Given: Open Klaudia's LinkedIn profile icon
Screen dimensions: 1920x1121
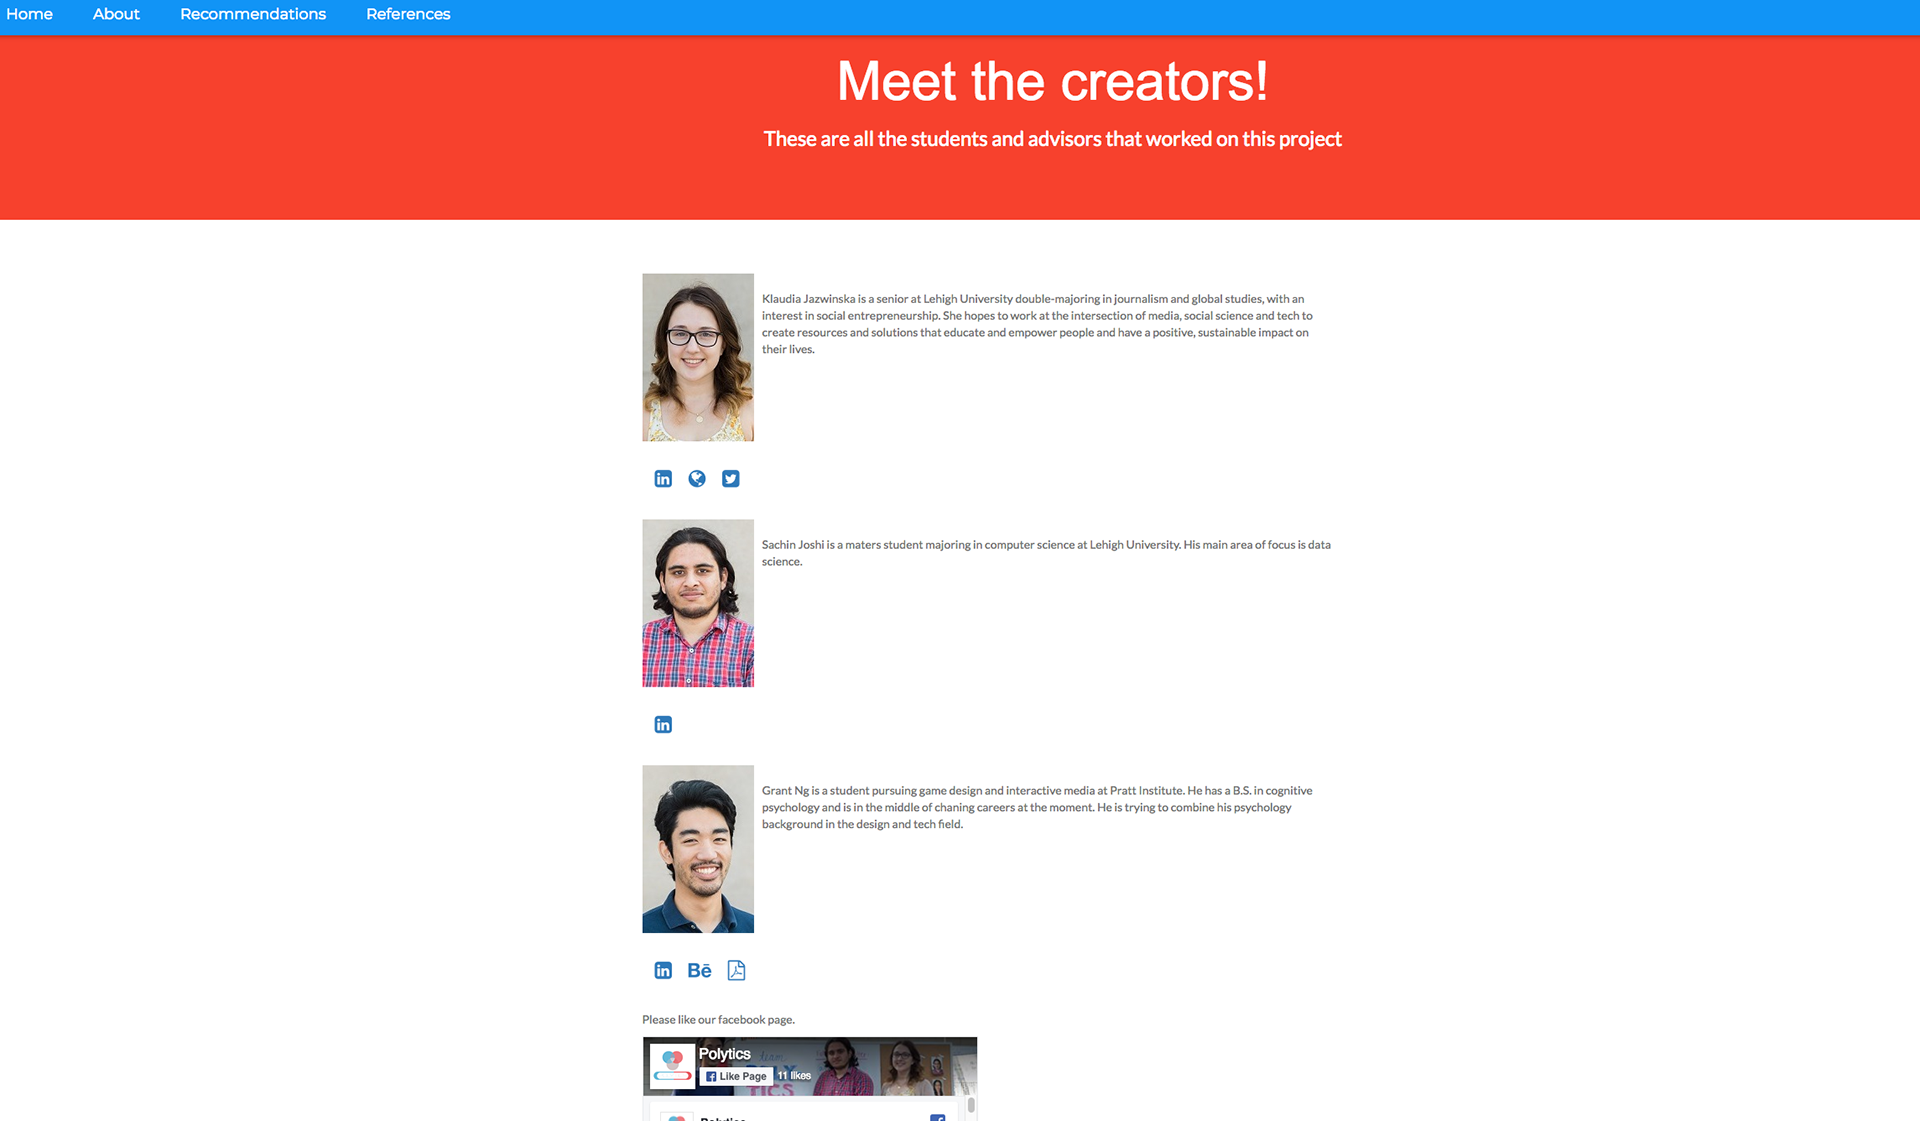Looking at the screenshot, I should coord(663,479).
